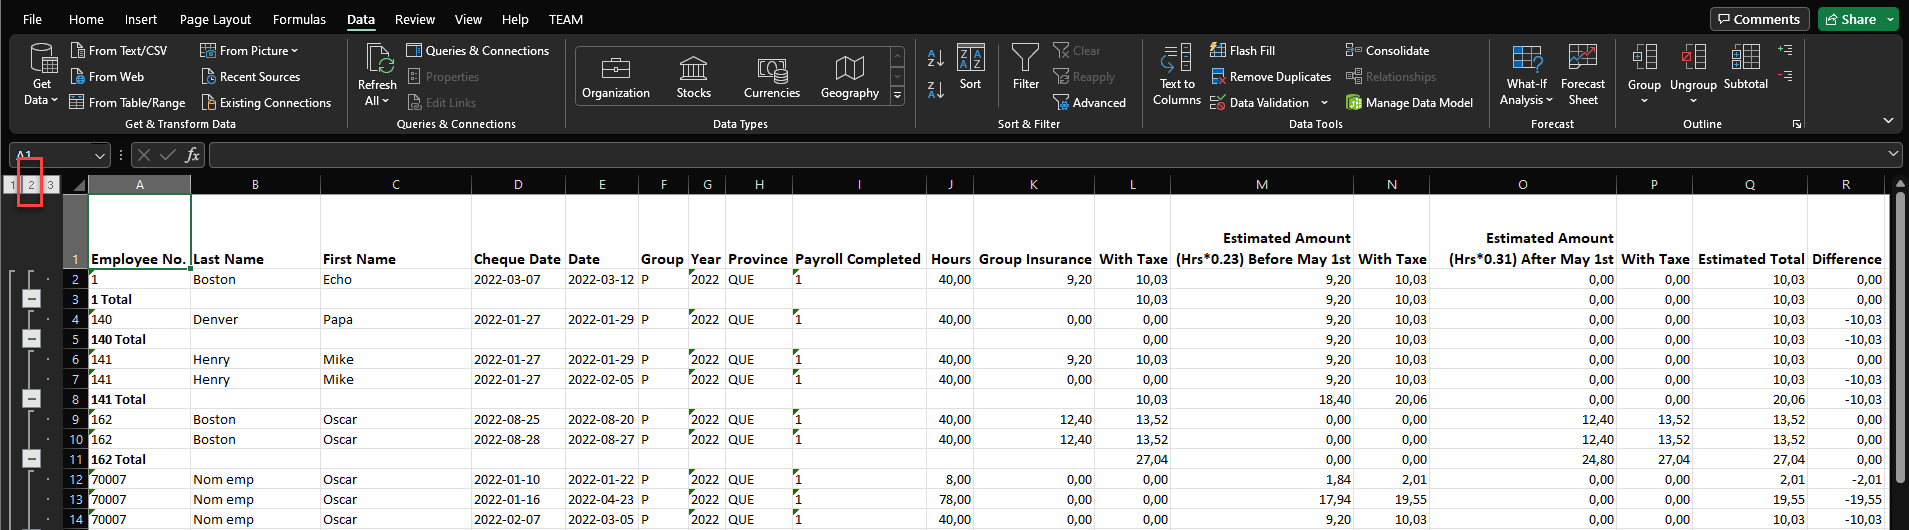The height and width of the screenshot is (530, 1909).
Task: Open Advanced filter options
Action: [x=1089, y=102]
